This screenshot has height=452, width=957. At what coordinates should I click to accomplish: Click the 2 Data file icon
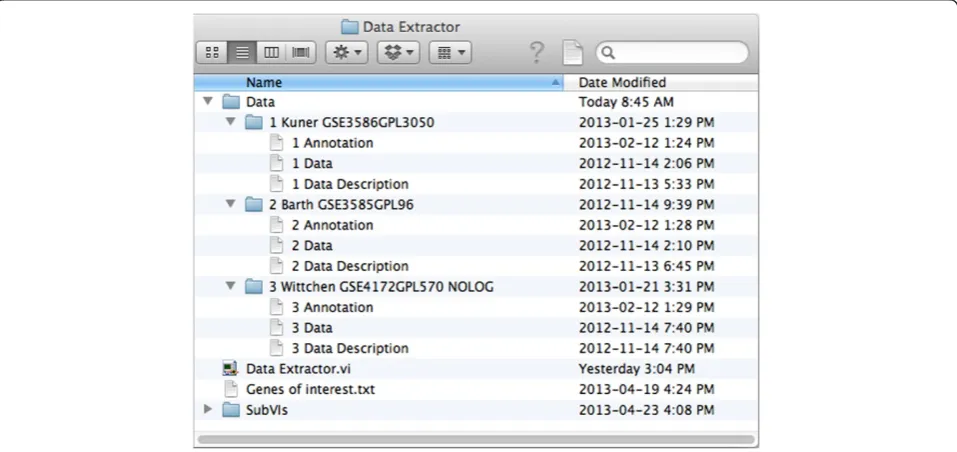point(276,245)
